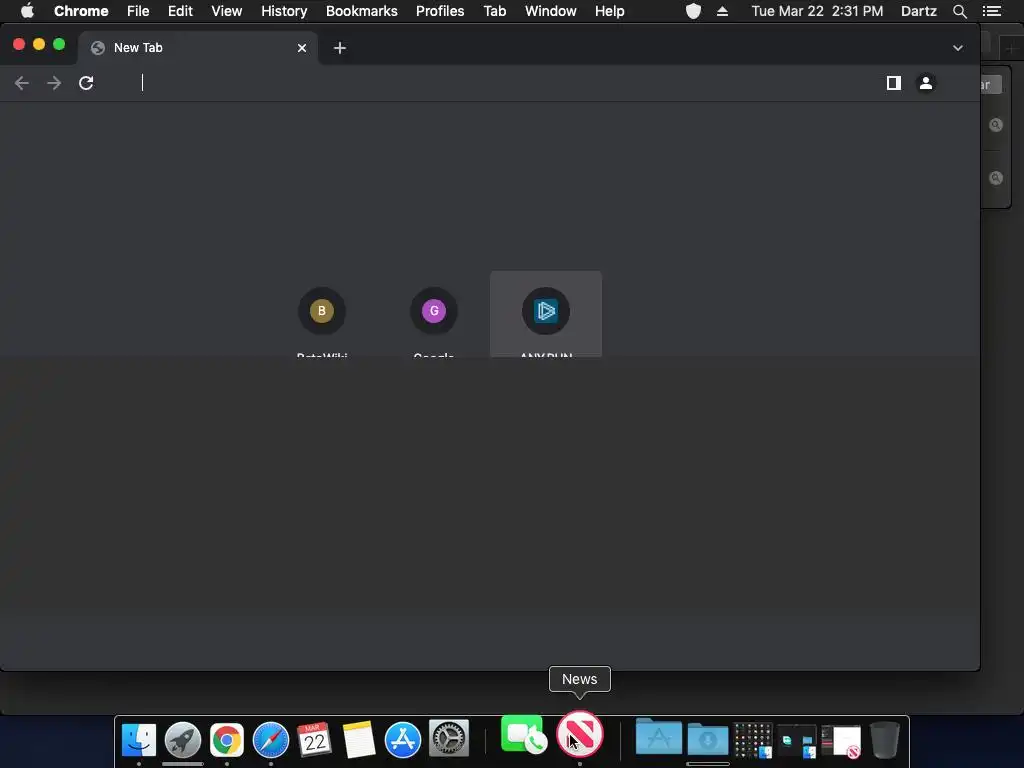Screen dimensions: 1024x768
Task: Open the View menu
Action: click(227, 11)
